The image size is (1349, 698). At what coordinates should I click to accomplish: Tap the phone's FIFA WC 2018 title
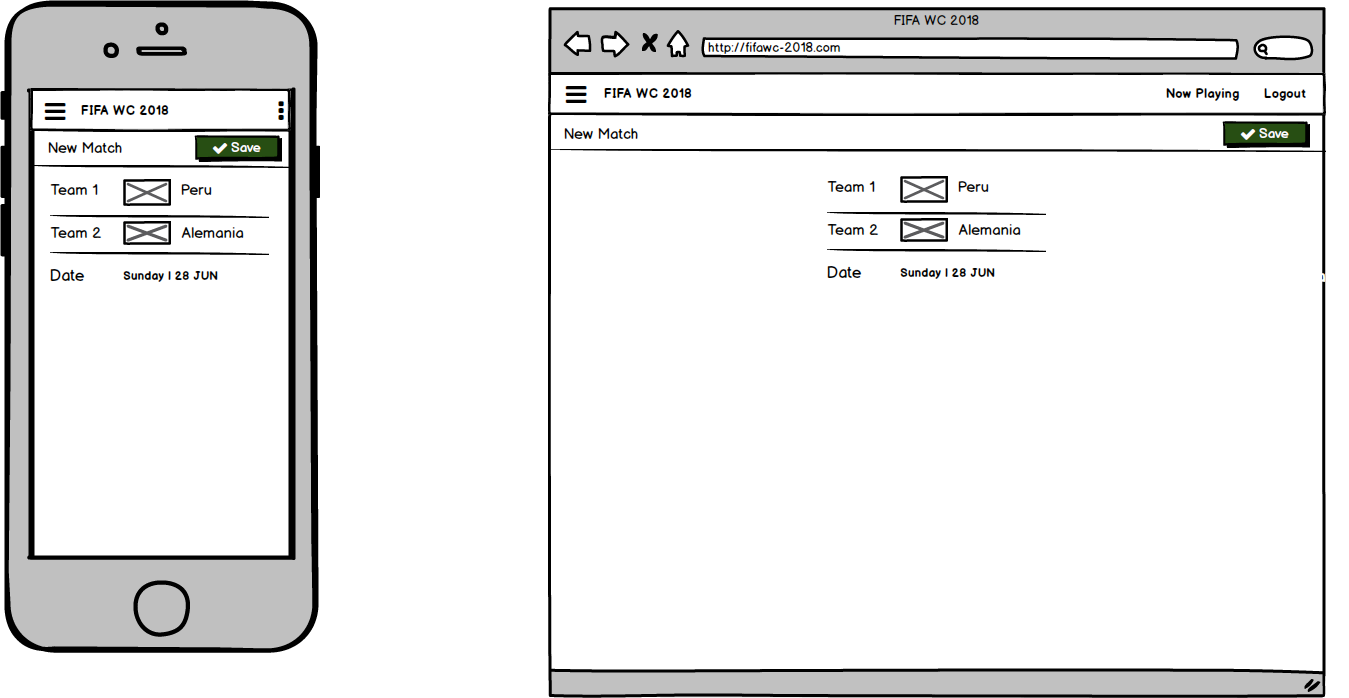[x=125, y=111]
